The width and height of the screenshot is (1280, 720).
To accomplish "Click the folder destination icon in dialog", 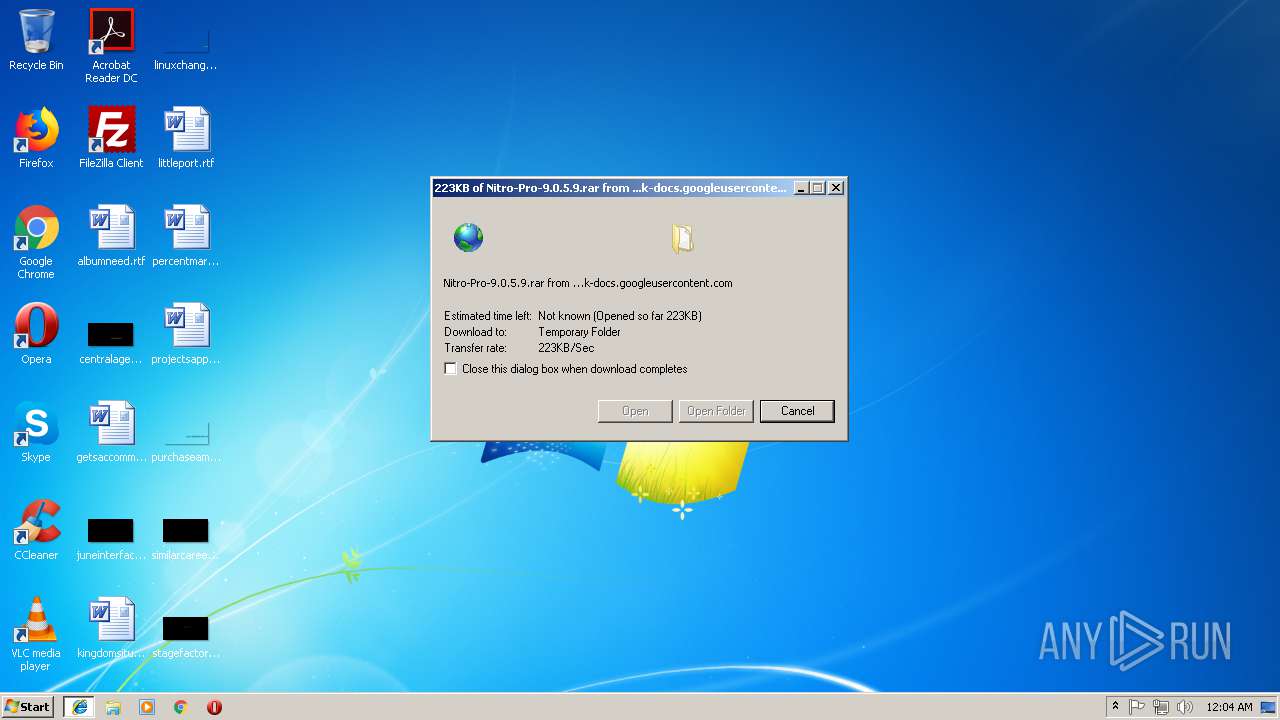I will pyautogui.click(x=682, y=238).
